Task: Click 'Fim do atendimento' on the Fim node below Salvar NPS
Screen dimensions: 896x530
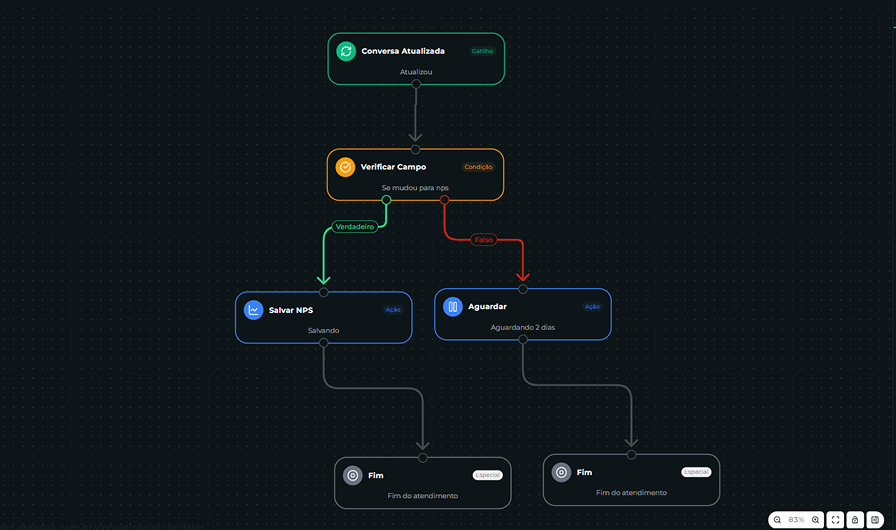Action: click(x=423, y=496)
